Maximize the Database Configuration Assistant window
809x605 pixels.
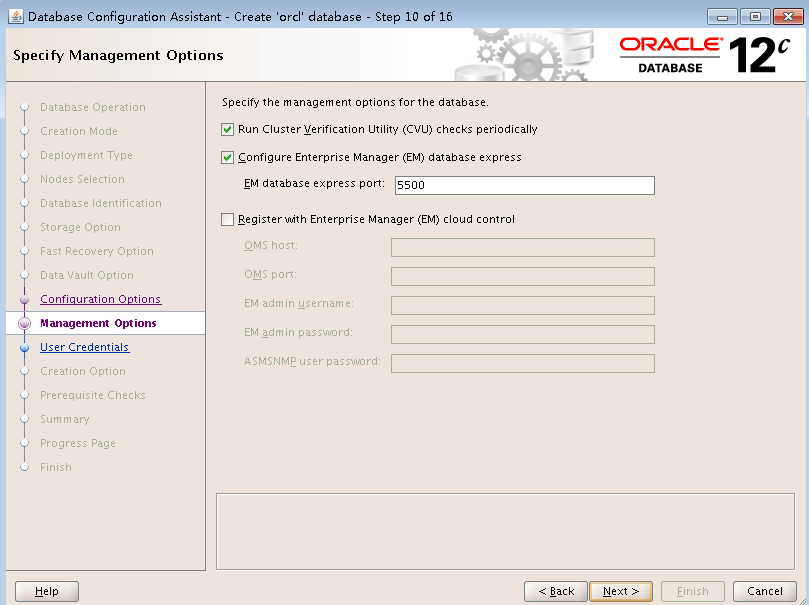coord(752,17)
